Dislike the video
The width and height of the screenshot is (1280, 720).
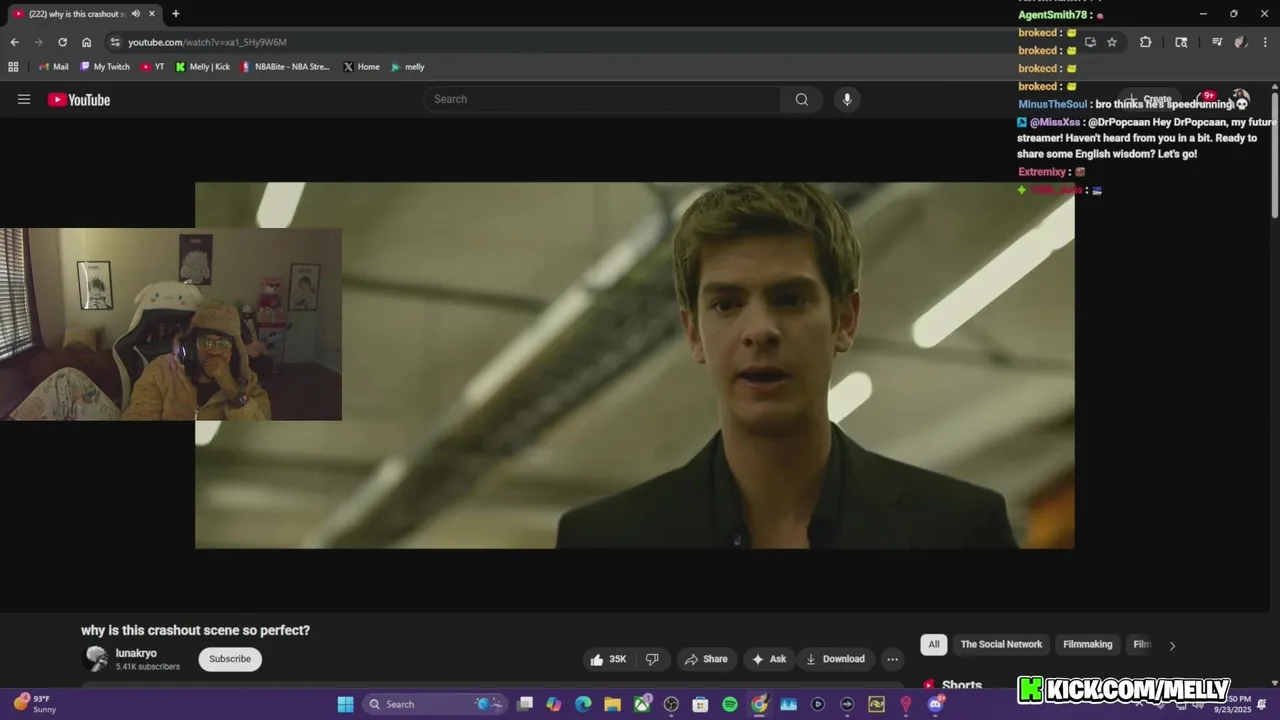pyautogui.click(x=652, y=659)
